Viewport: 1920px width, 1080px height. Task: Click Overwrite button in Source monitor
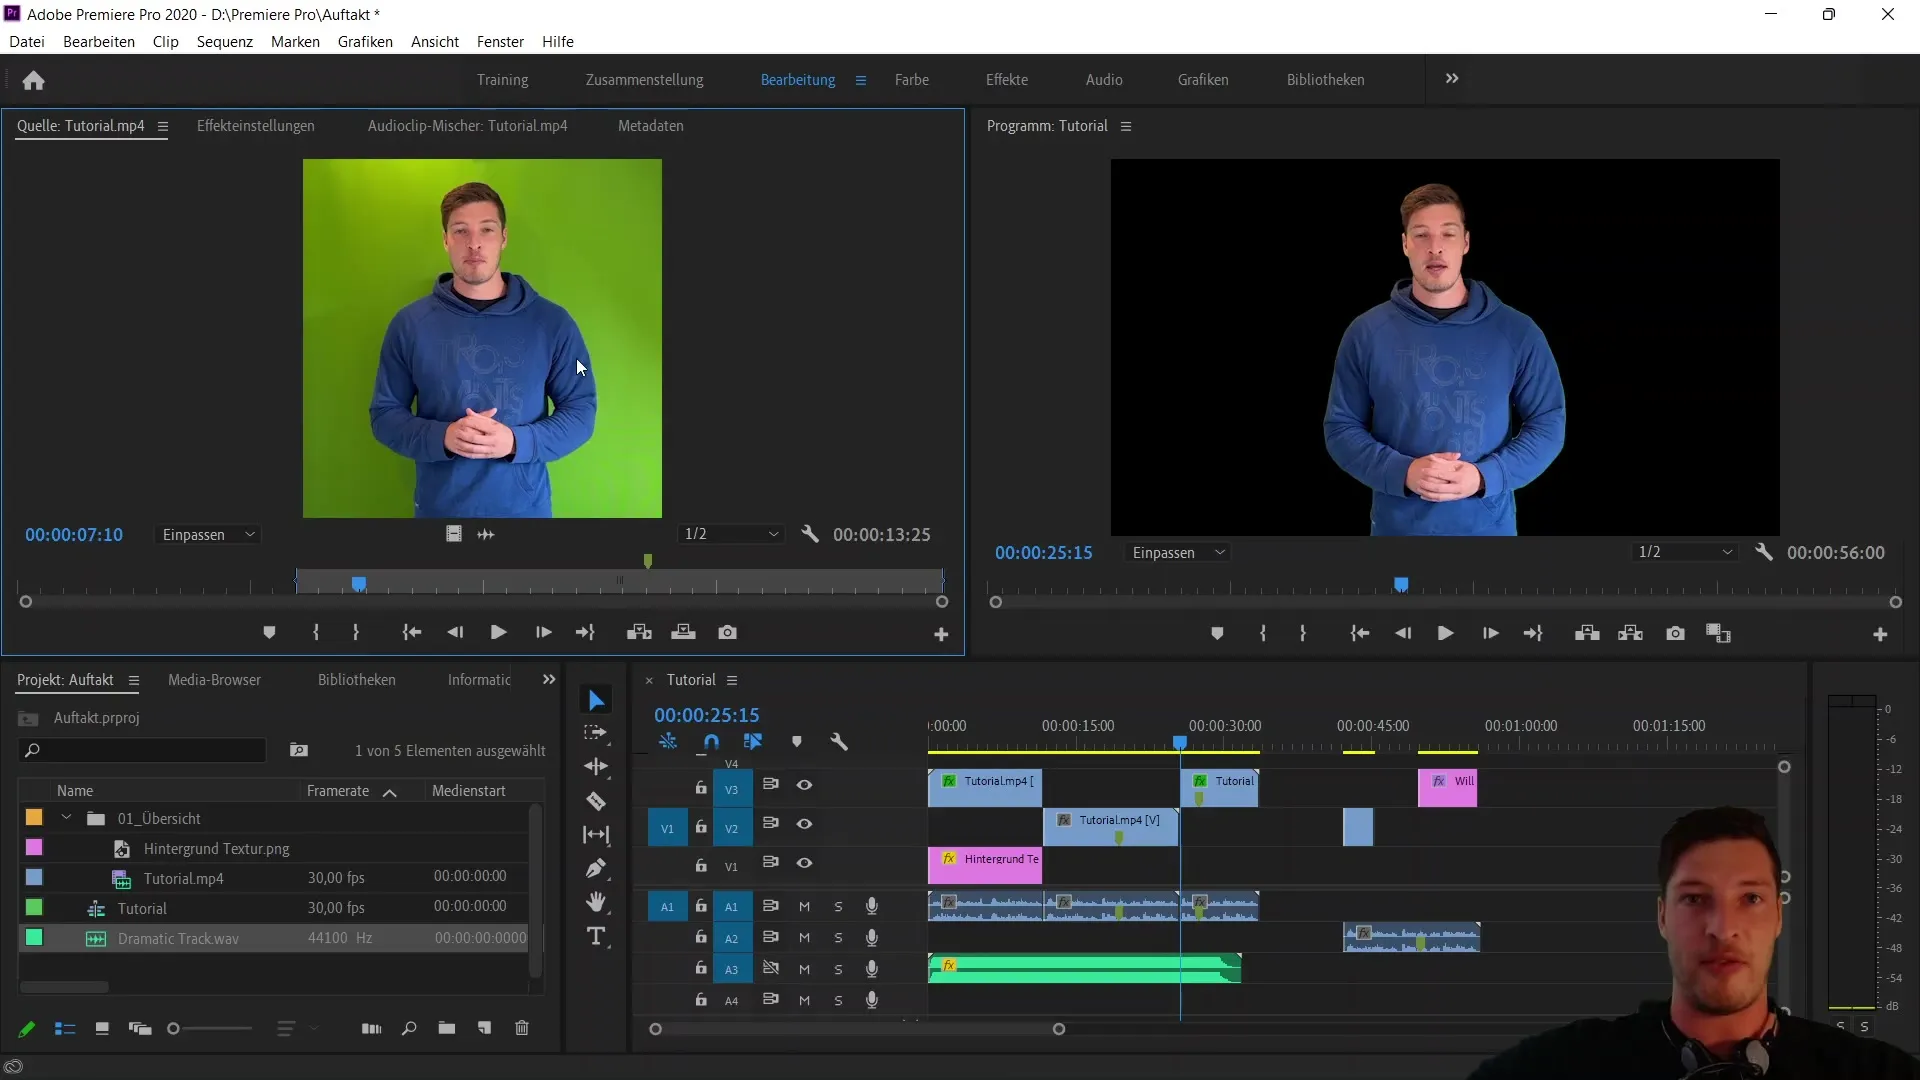click(x=683, y=633)
